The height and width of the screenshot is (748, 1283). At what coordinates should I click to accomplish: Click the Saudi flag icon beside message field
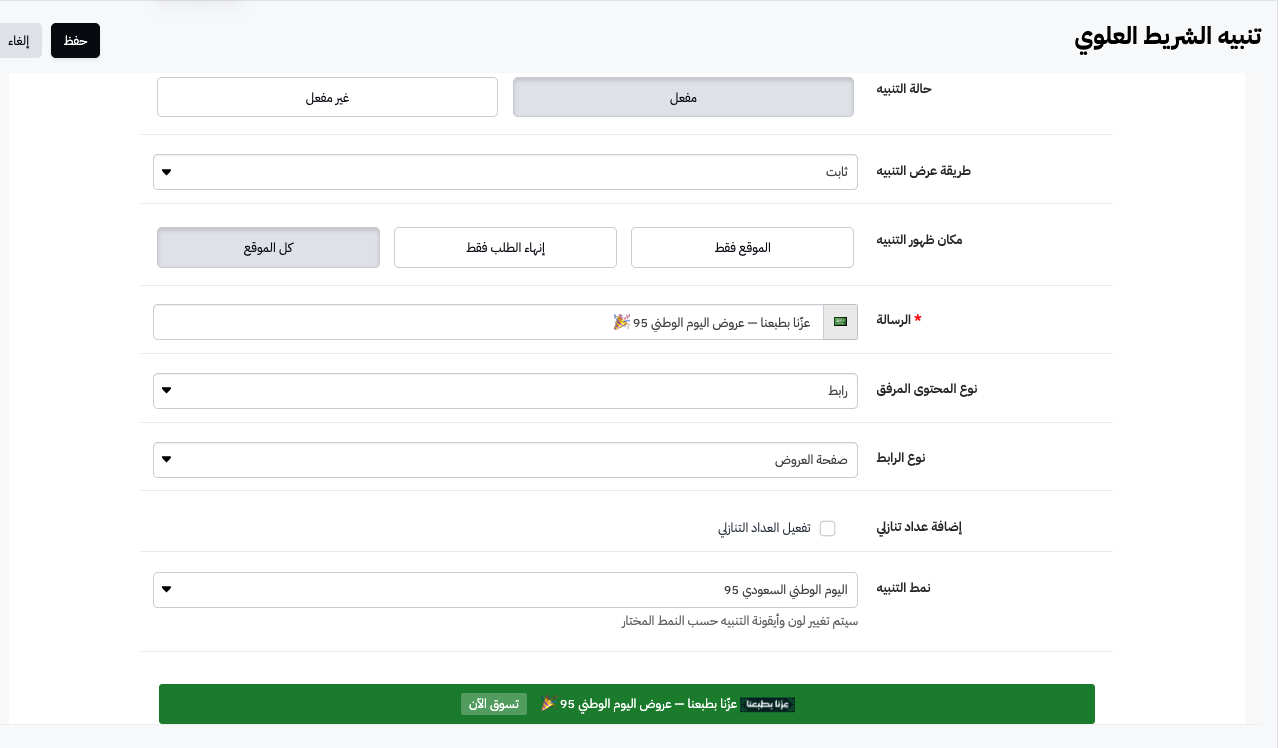(x=840, y=322)
